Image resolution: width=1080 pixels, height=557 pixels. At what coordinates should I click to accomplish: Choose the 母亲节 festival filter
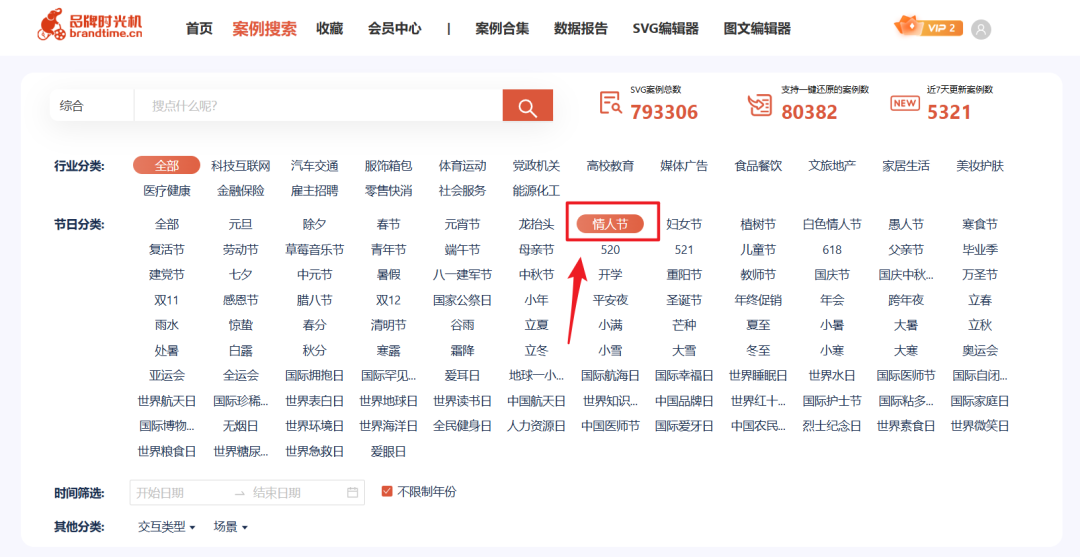536,249
